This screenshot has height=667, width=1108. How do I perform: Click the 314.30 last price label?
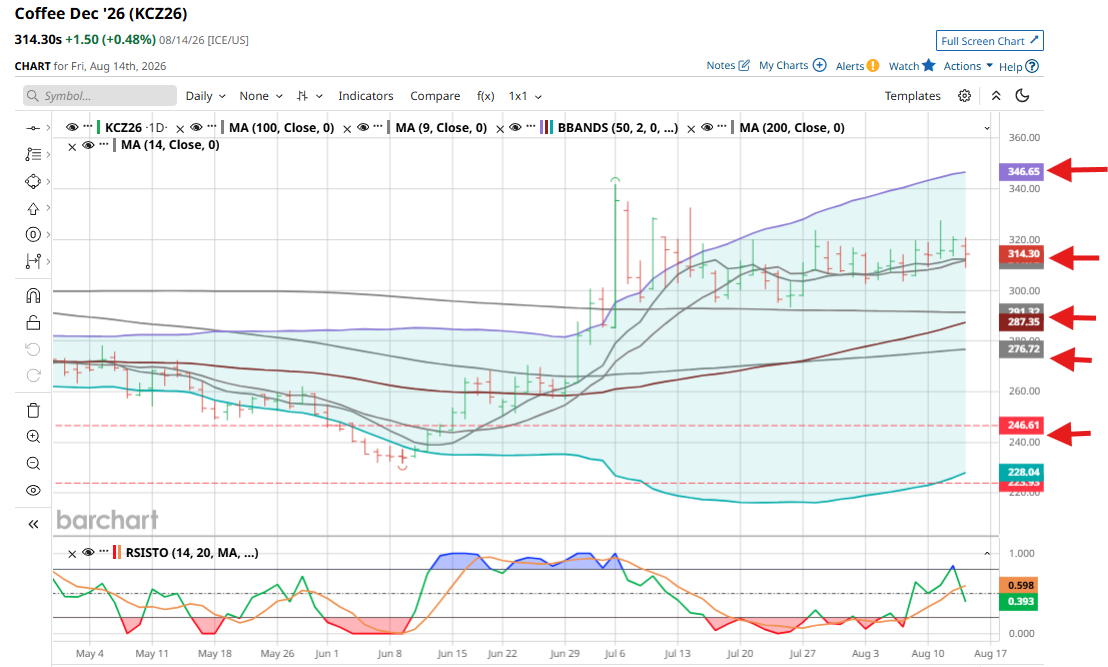click(1021, 254)
